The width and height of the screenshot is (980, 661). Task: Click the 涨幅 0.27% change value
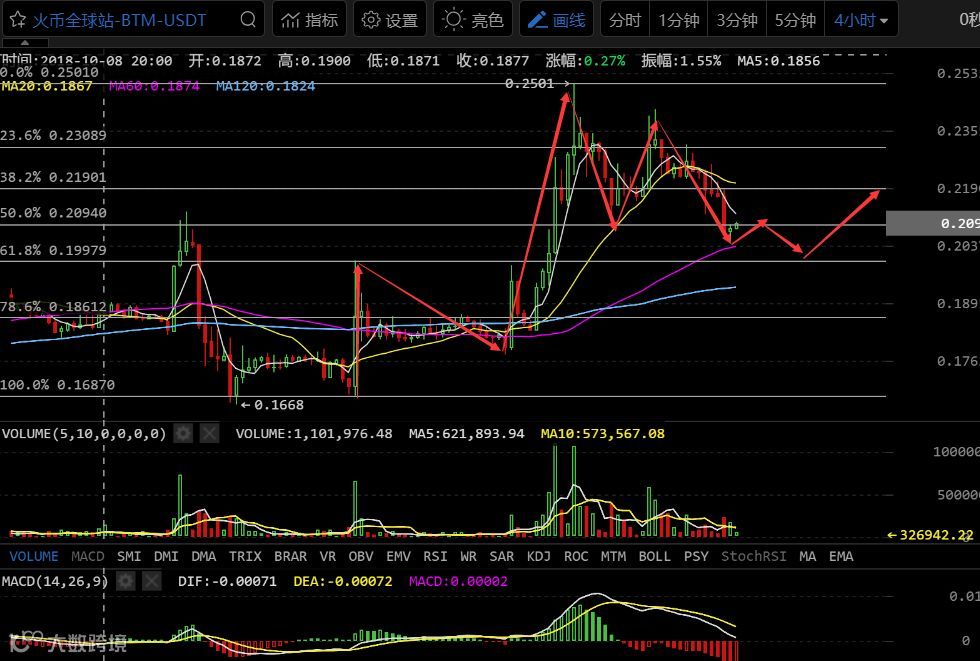click(585, 61)
